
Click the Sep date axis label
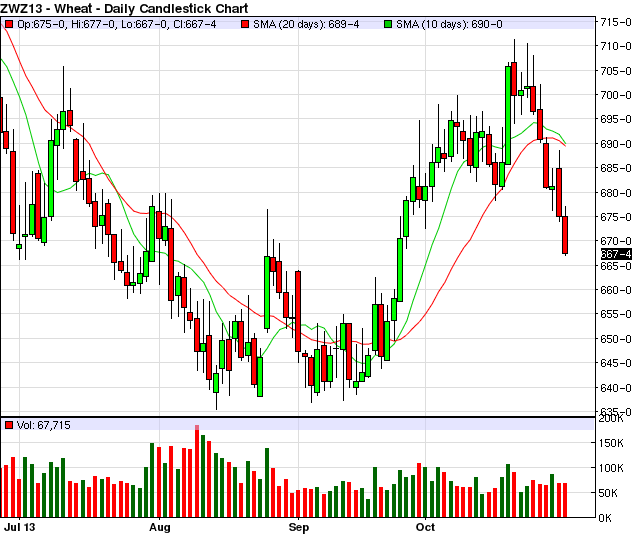click(299, 527)
